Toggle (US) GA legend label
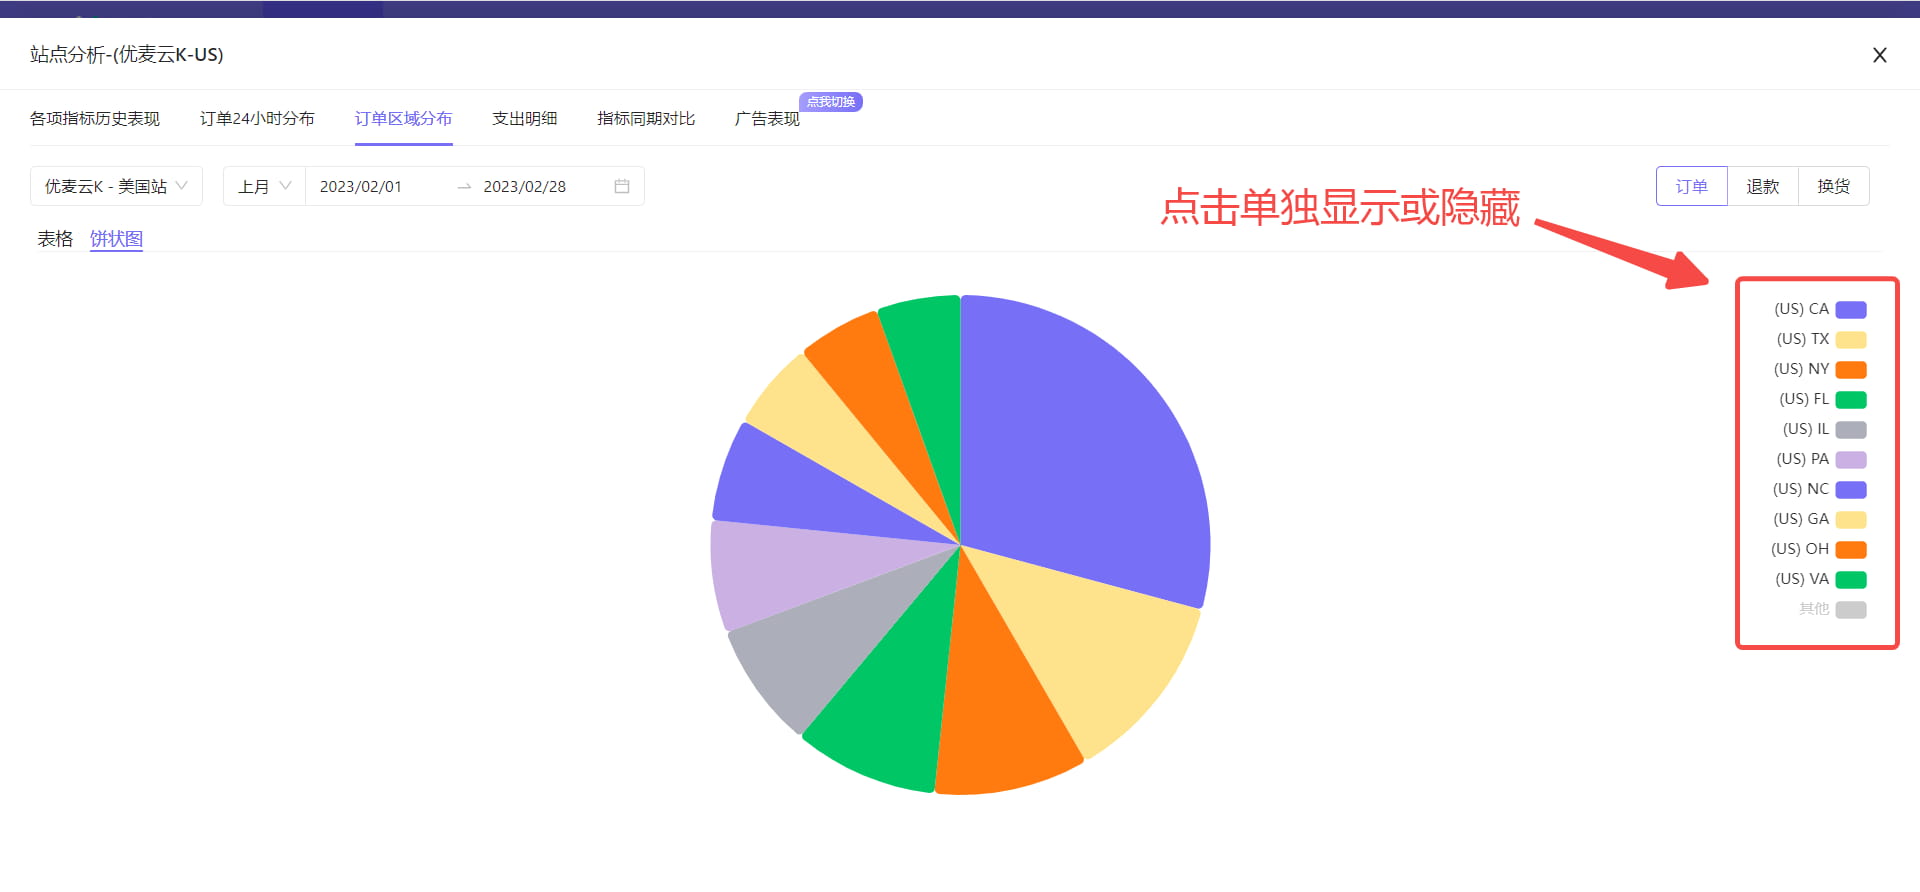Screen dimensions: 1920x892 click(x=1801, y=519)
